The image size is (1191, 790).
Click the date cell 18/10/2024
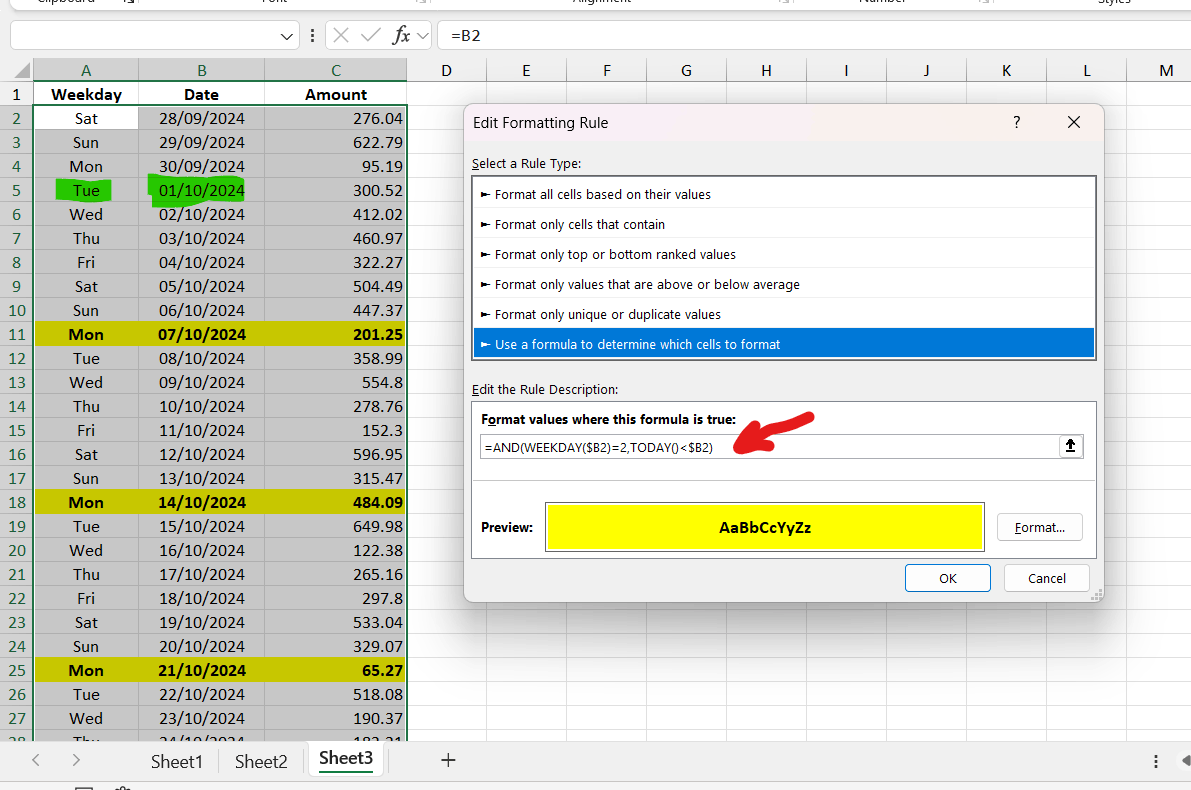(x=201, y=599)
